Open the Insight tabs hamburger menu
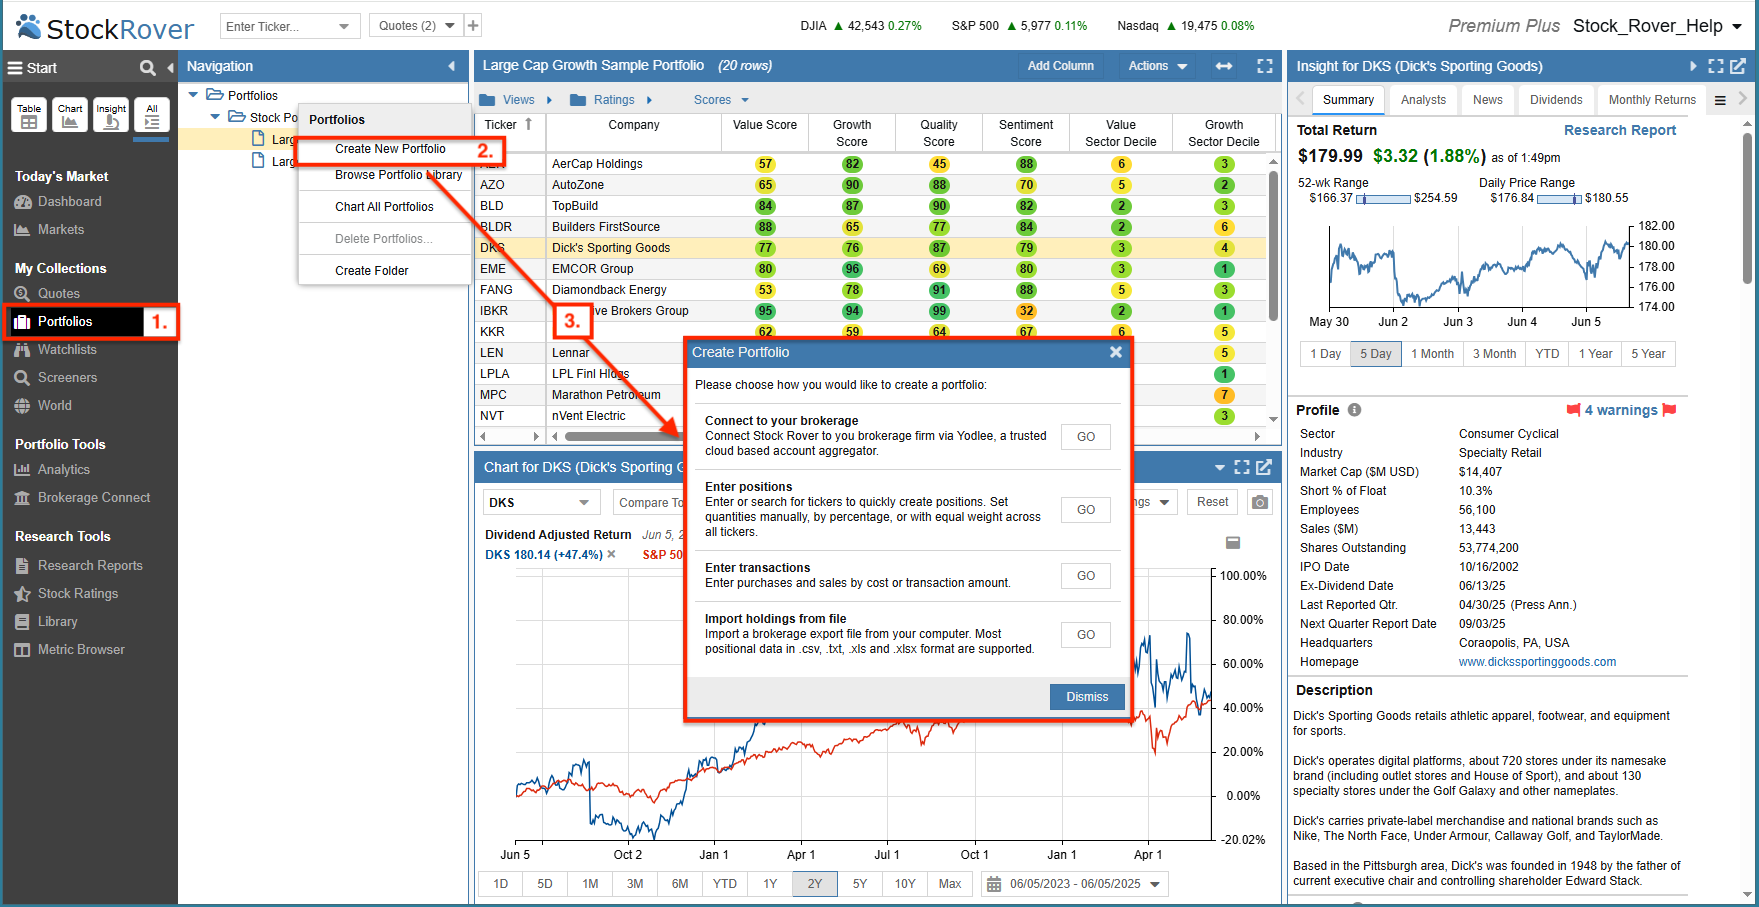The image size is (1759, 907). click(1720, 100)
